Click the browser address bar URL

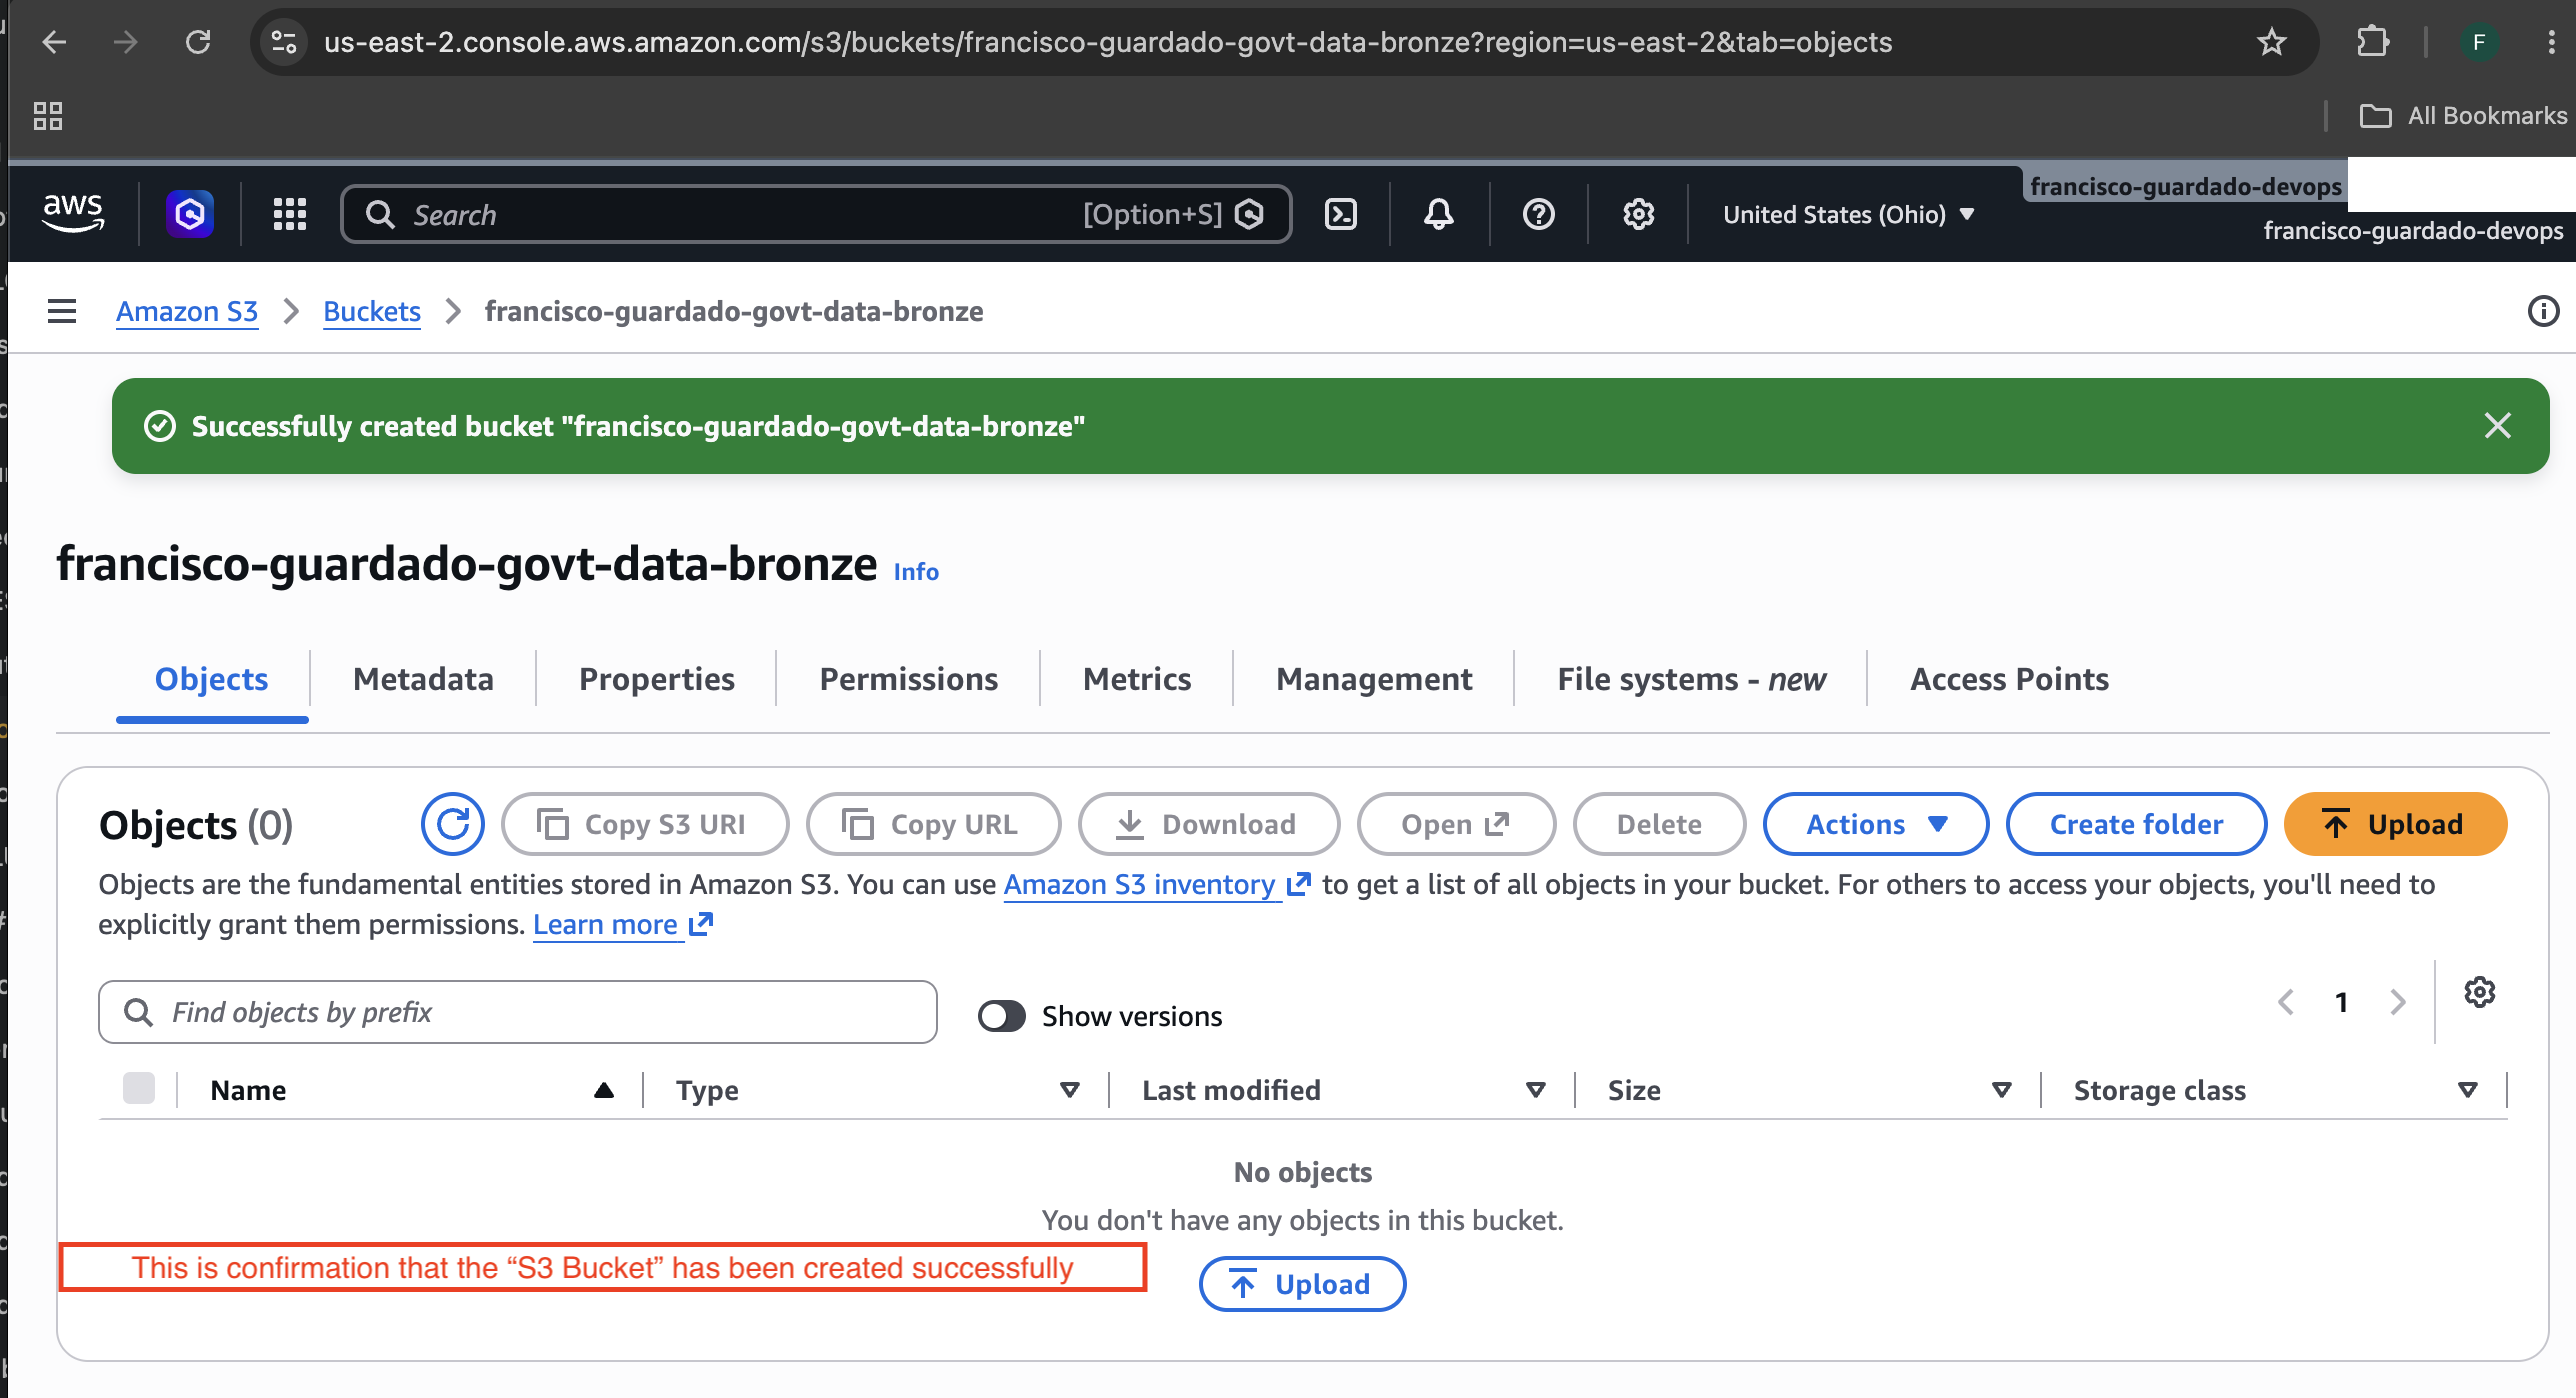point(1108,42)
